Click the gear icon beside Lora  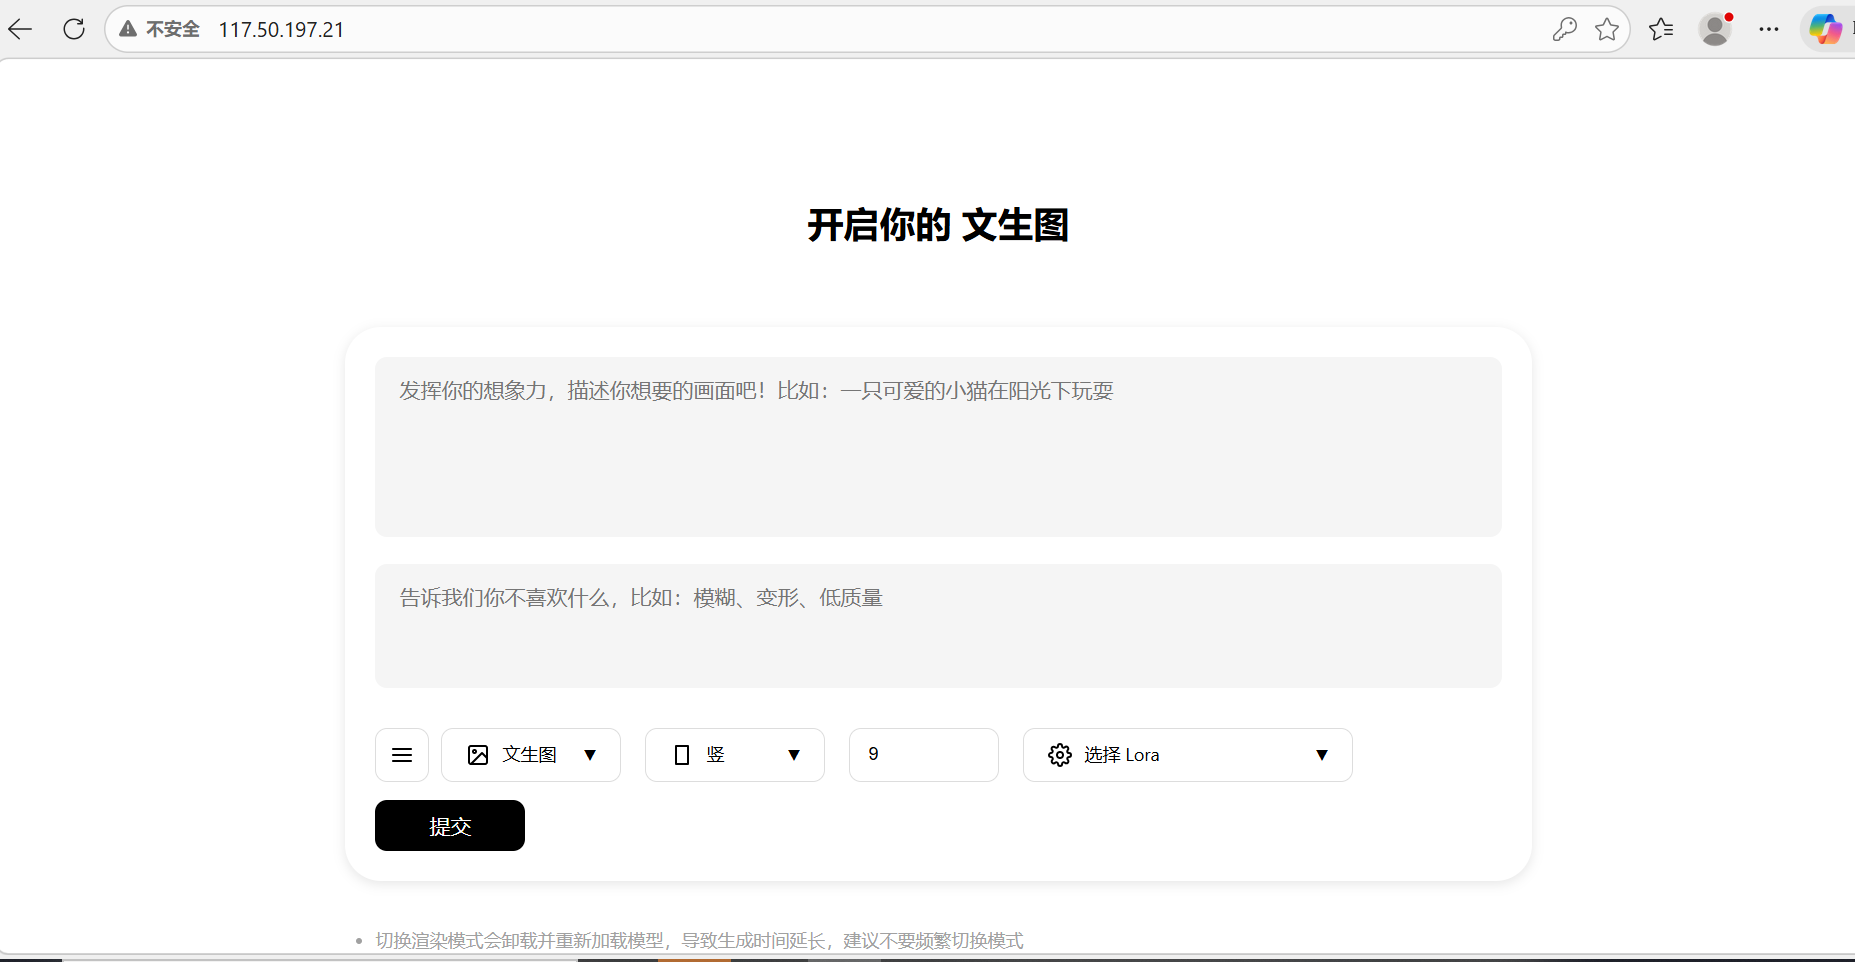coord(1060,755)
